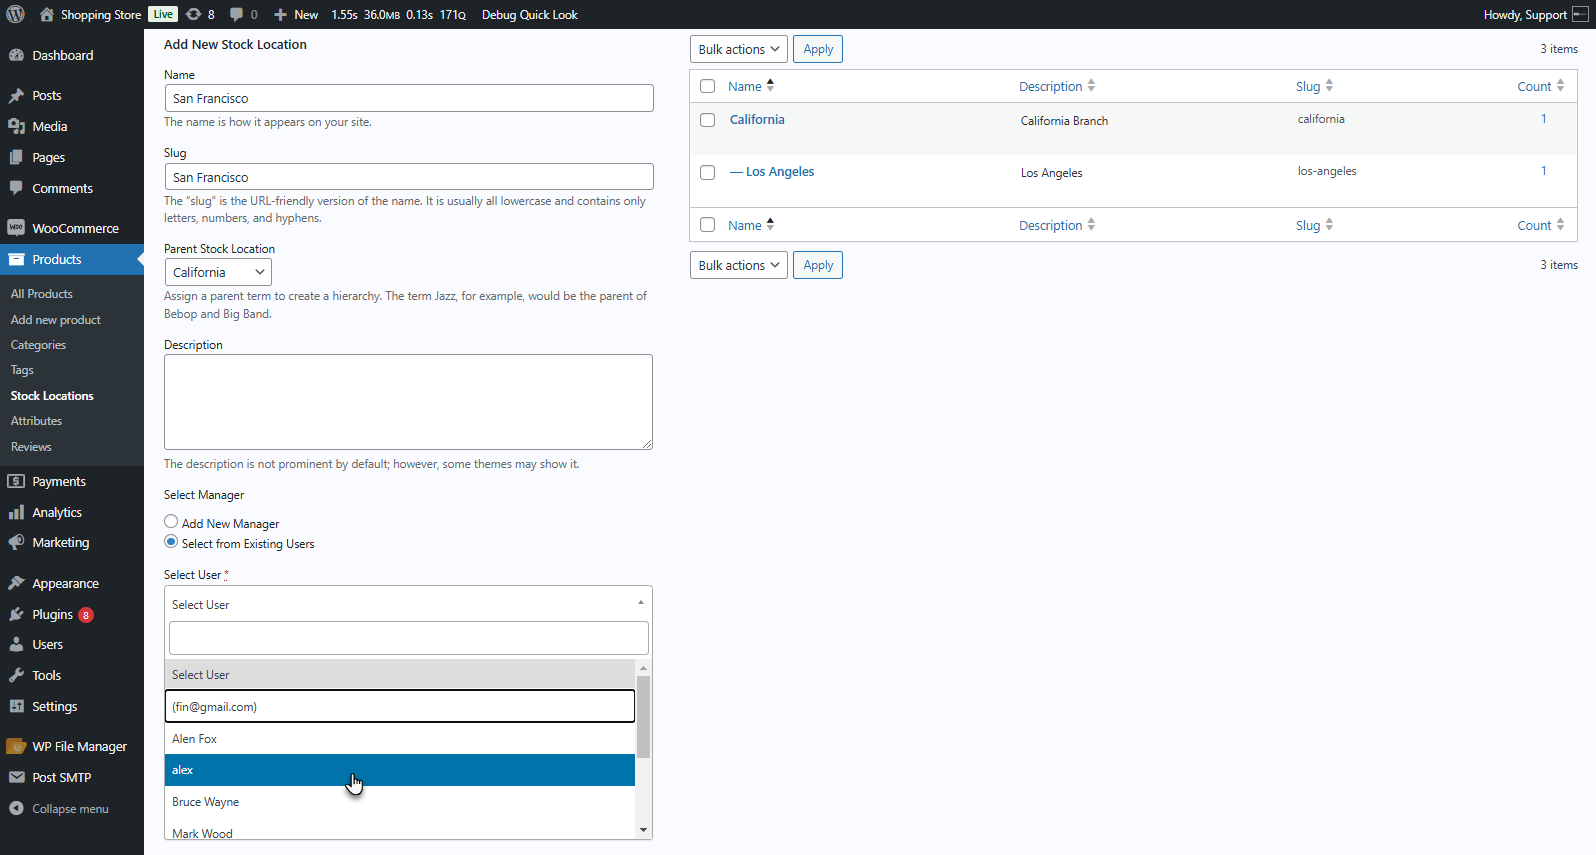The image size is (1596, 855).
Task: Click the plus New content icon
Action: 280,14
